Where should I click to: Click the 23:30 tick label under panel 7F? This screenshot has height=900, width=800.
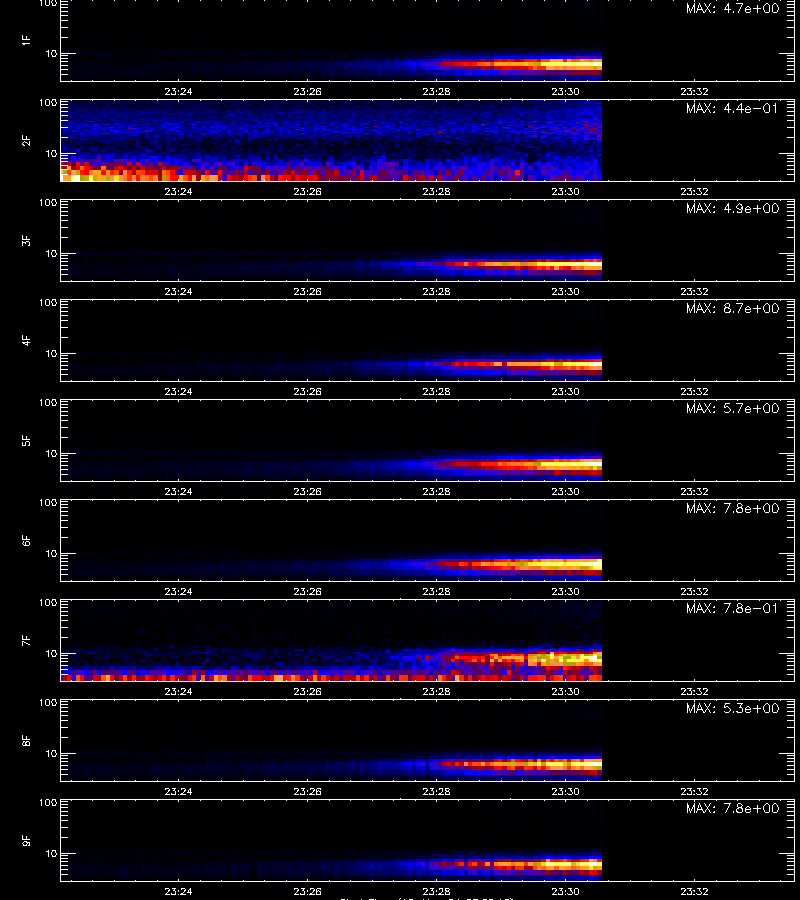tap(565, 691)
